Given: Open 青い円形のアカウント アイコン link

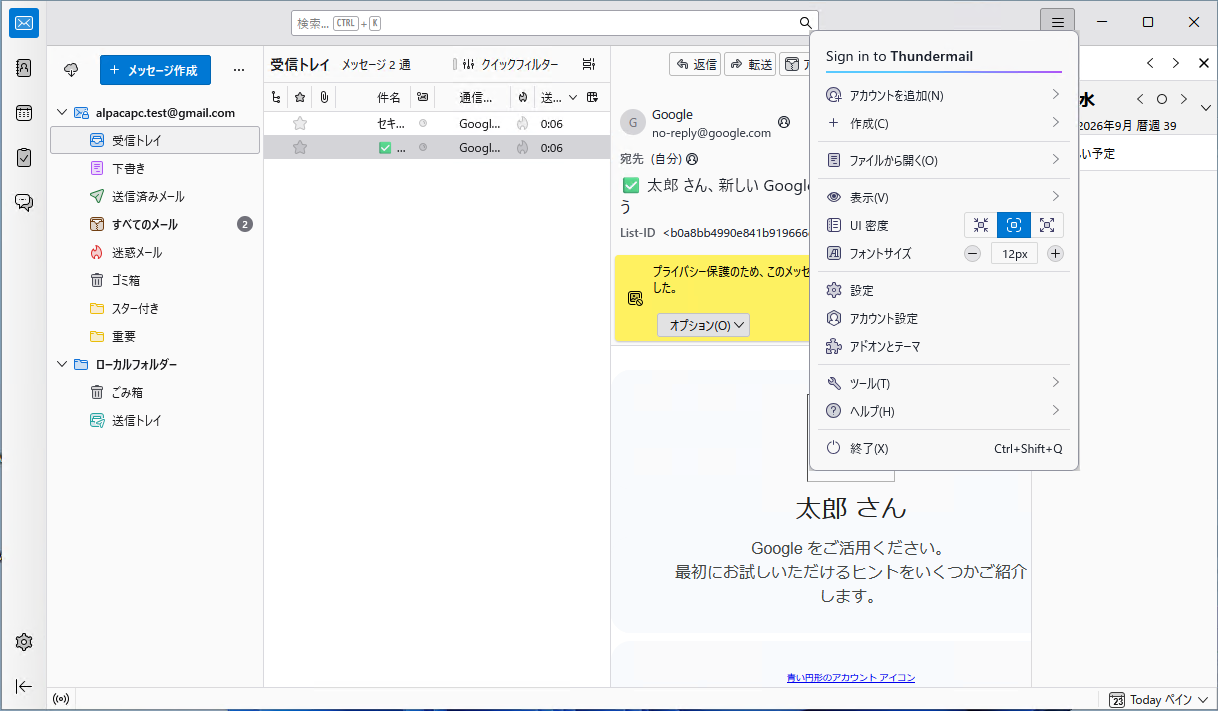Looking at the screenshot, I should click(x=851, y=678).
